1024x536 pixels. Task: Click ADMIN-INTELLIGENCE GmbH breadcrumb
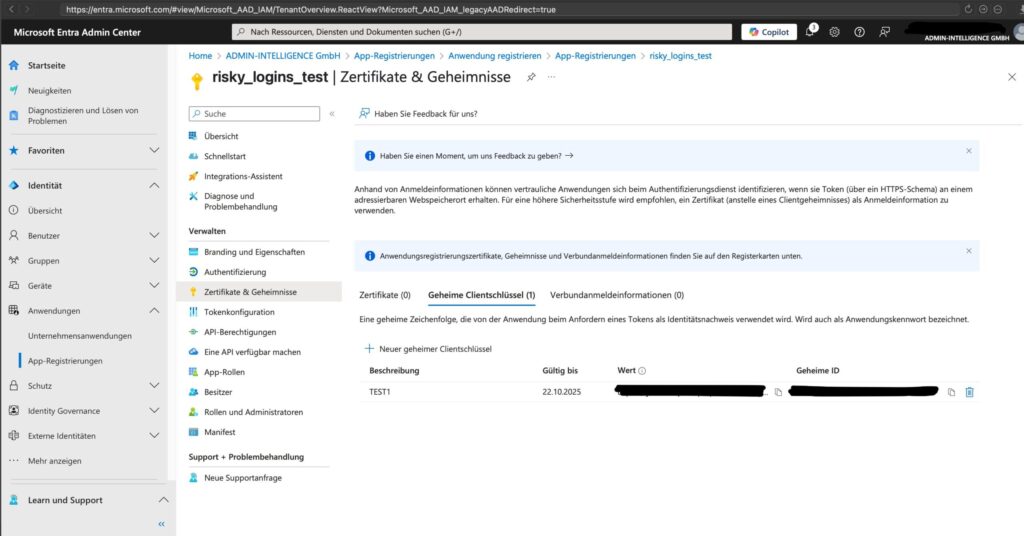(x=283, y=56)
